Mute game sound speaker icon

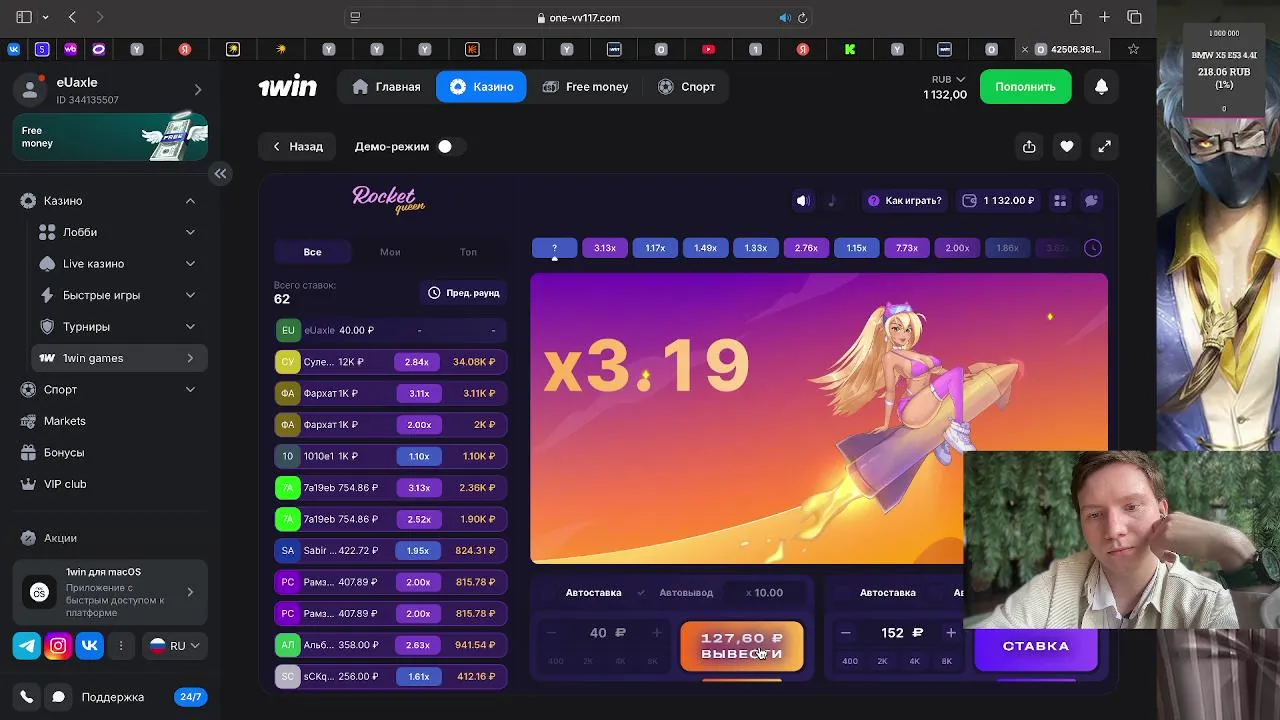coord(802,201)
